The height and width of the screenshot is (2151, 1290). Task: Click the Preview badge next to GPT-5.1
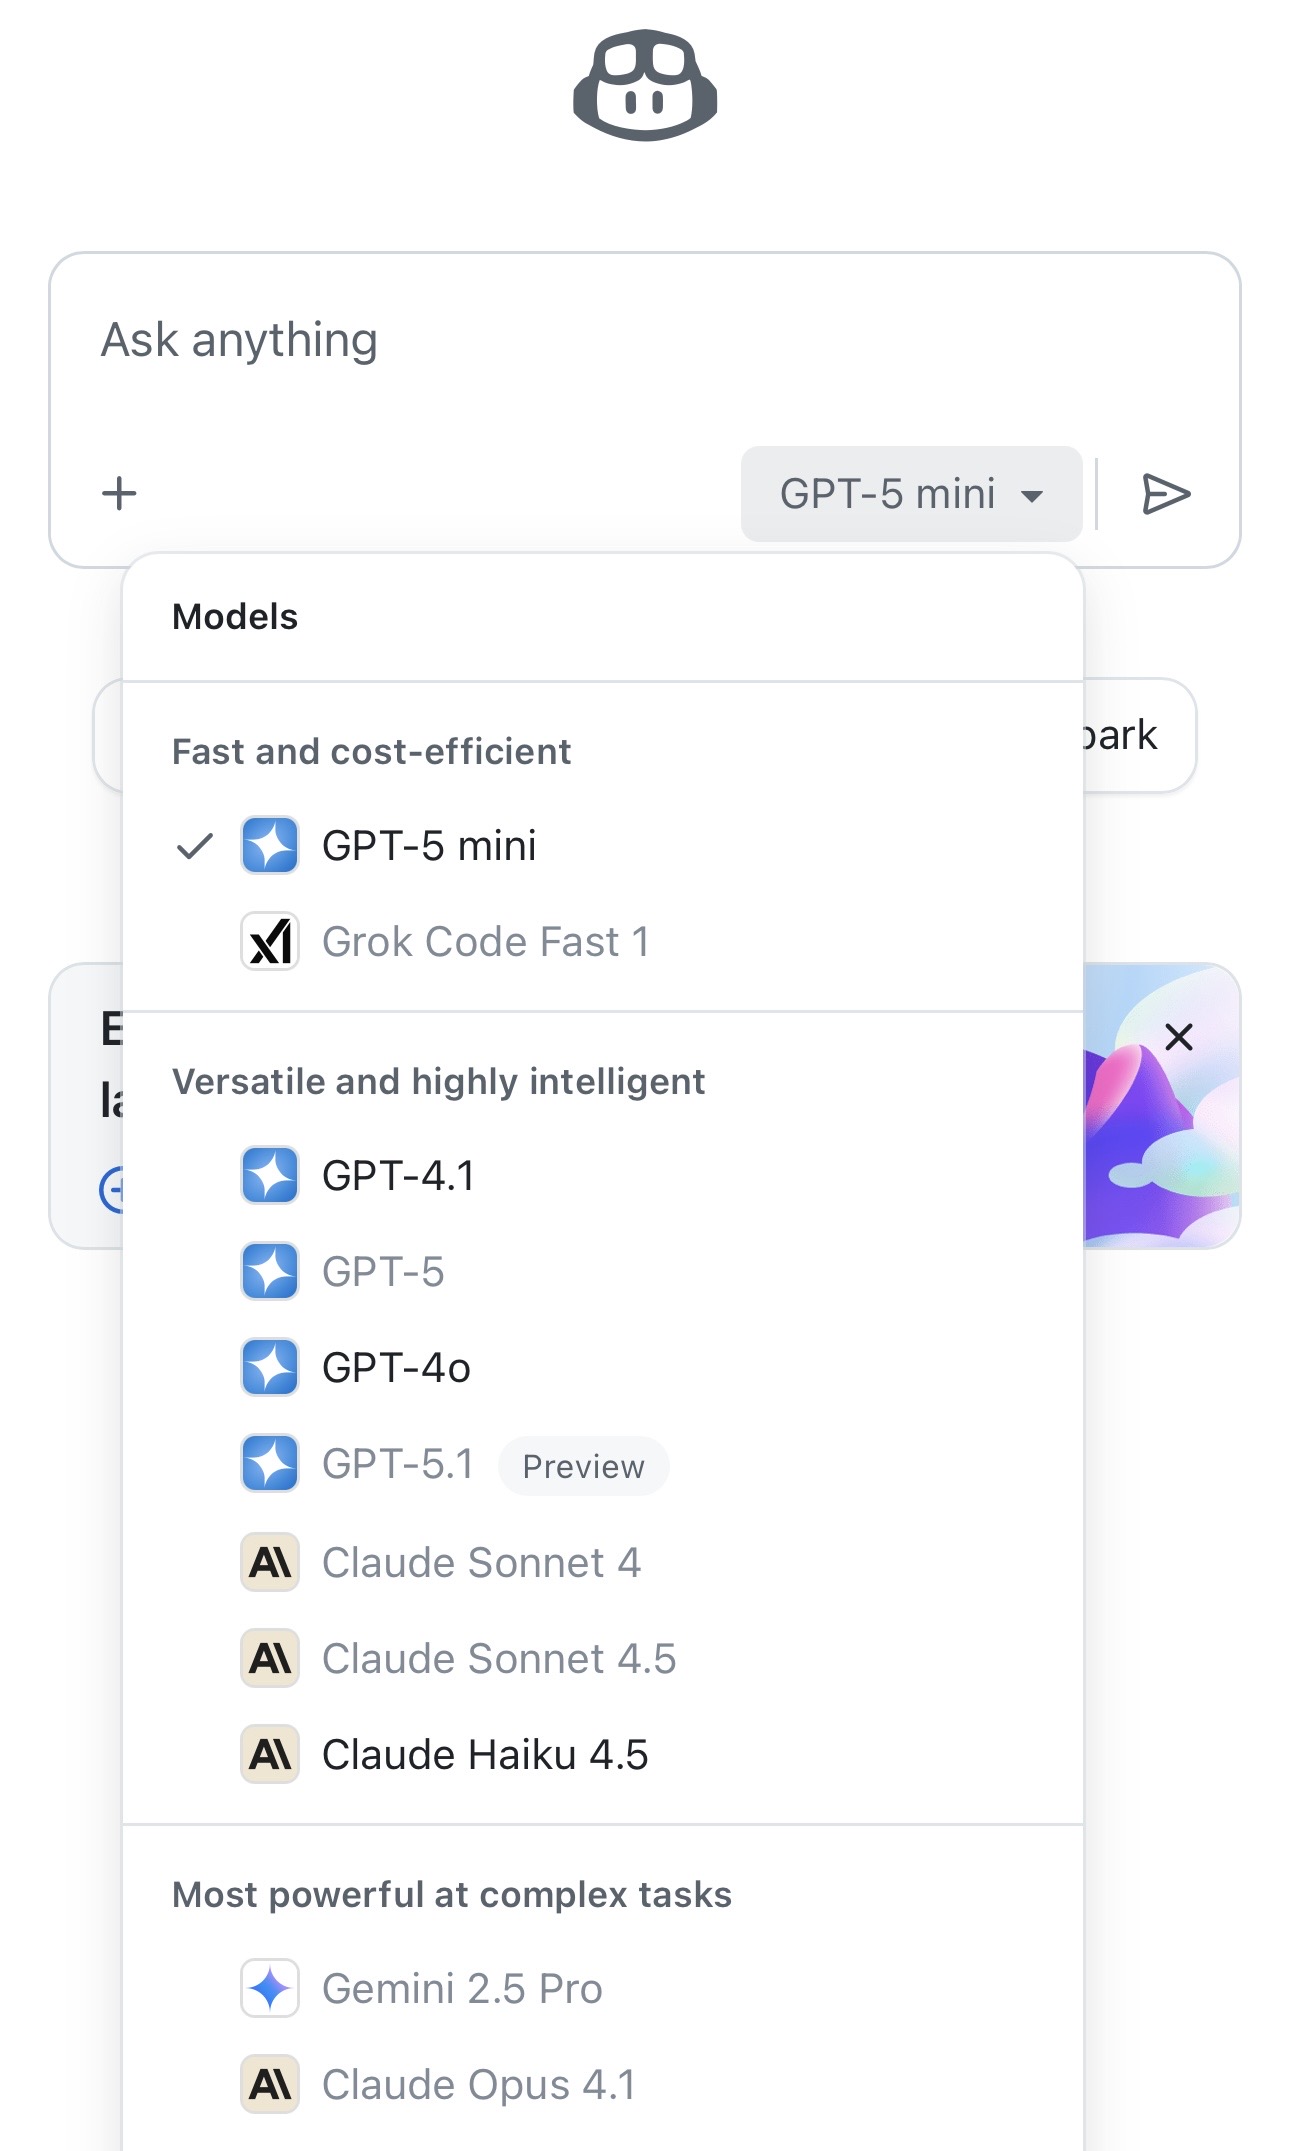coord(584,1466)
